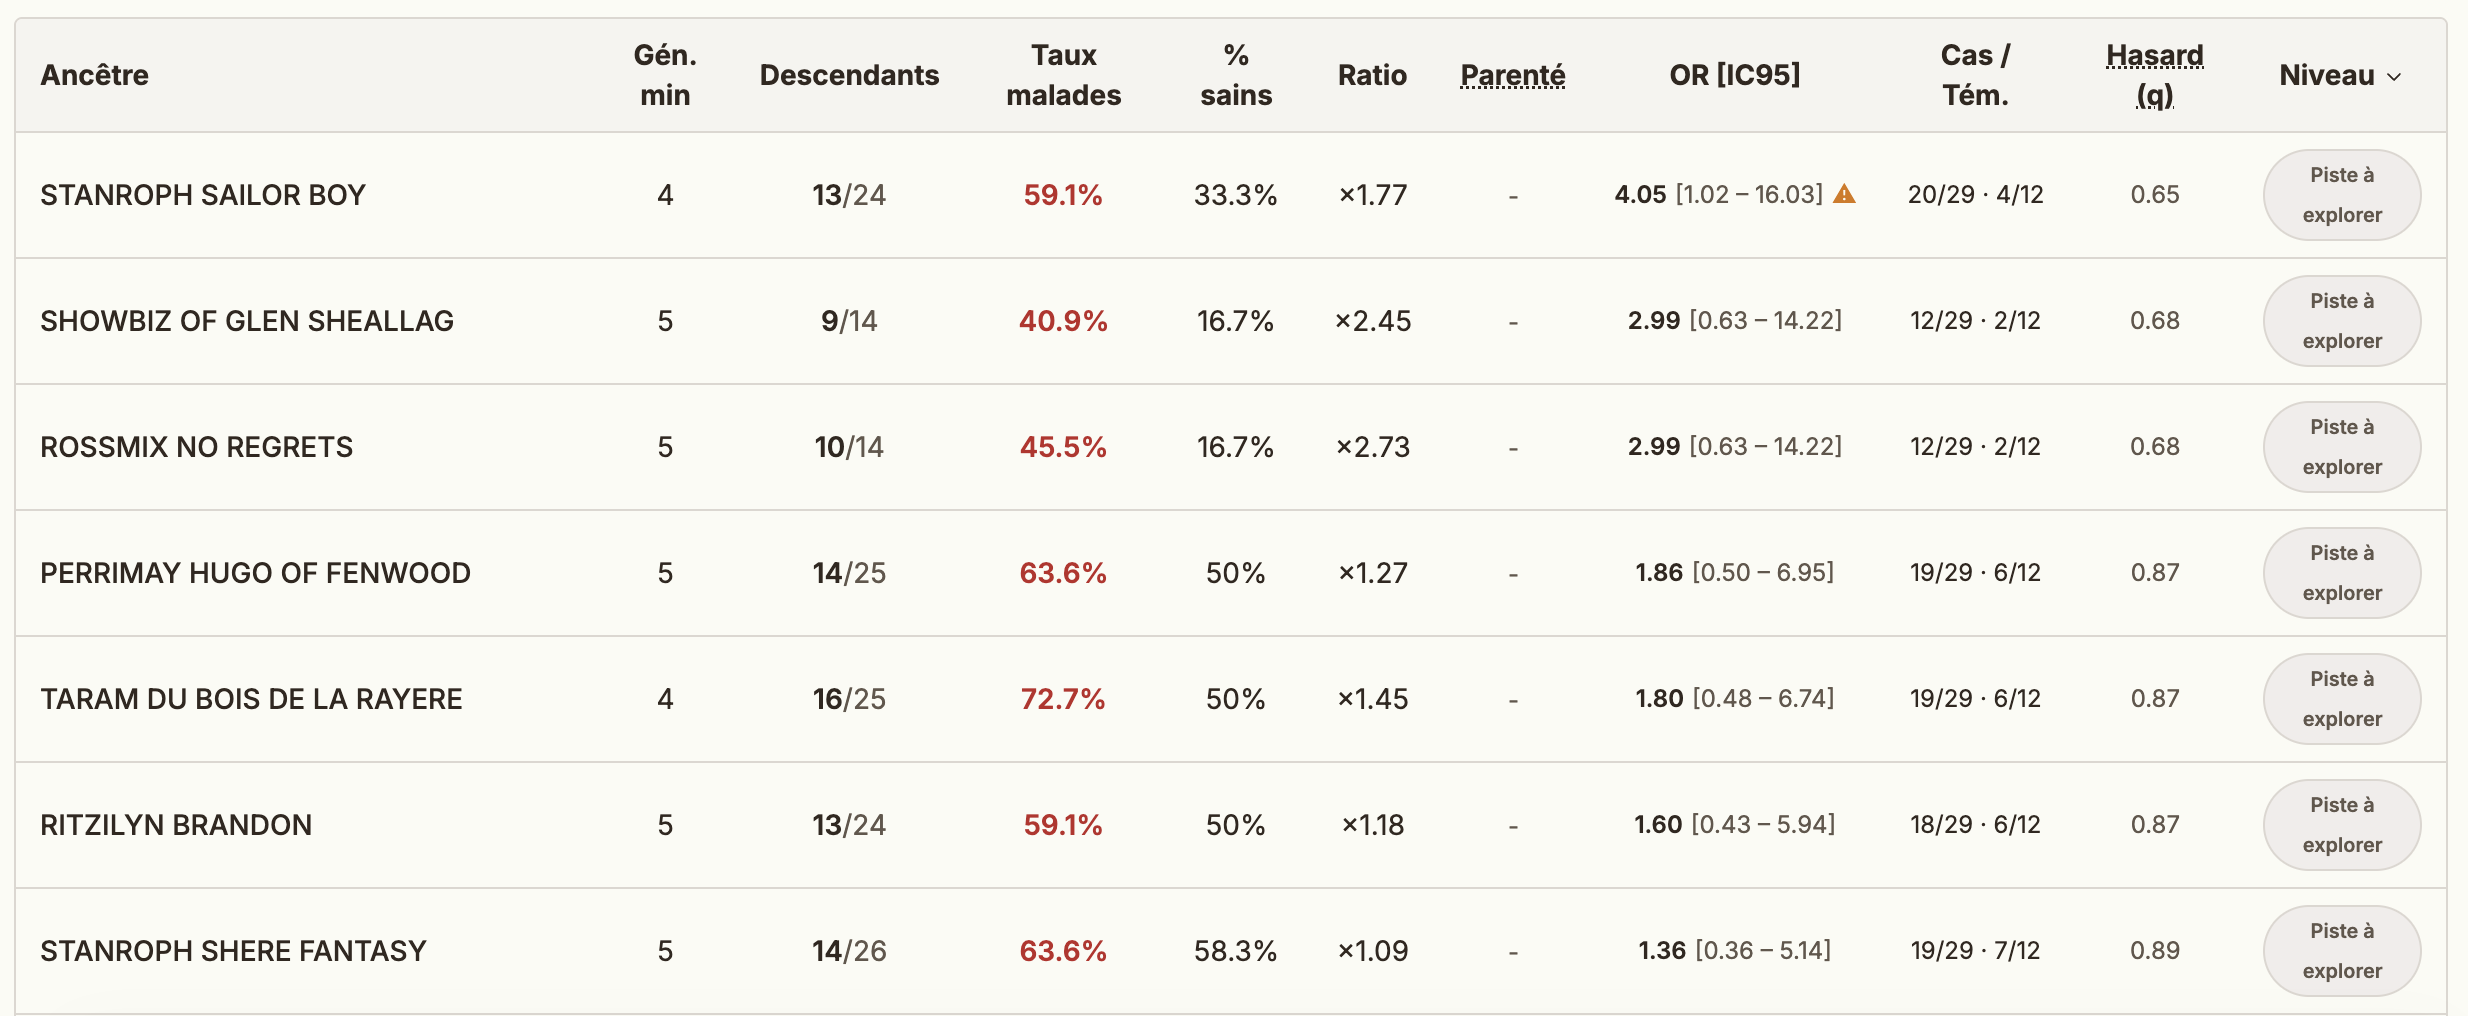Click the Hasard (q) column header
The image size is (2468, 1016).
tap(2155, 75)
